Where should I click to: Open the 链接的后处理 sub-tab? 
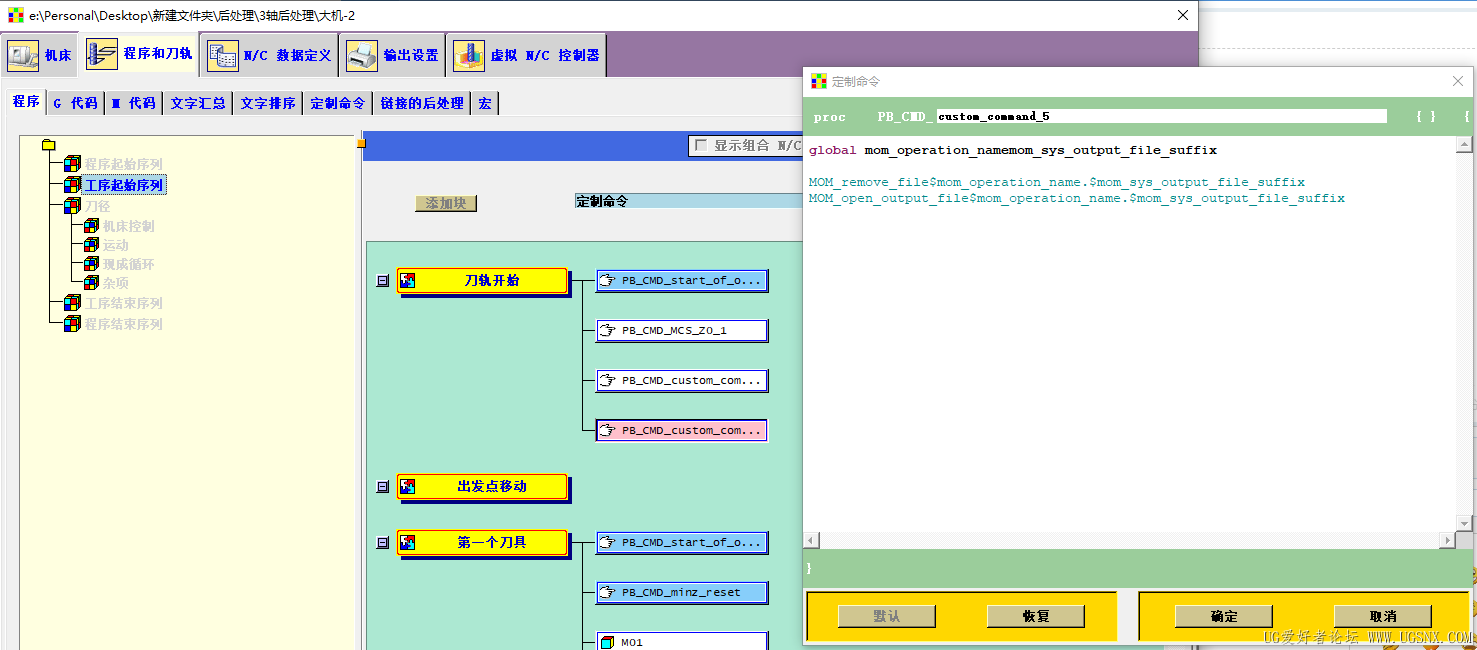(x=421, y=102)
